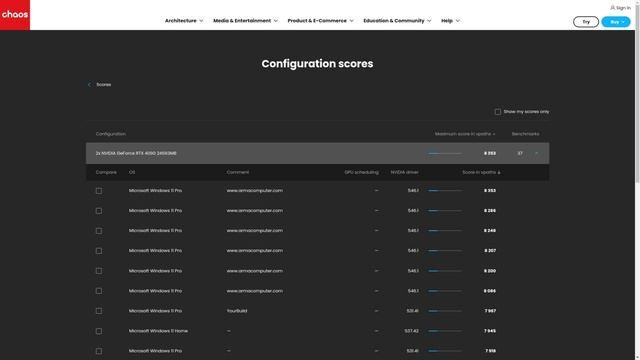Click the 8 086 score value
The height and width of the screenshot is (360, 640).
pyautogui.click(x=490, y=291)
